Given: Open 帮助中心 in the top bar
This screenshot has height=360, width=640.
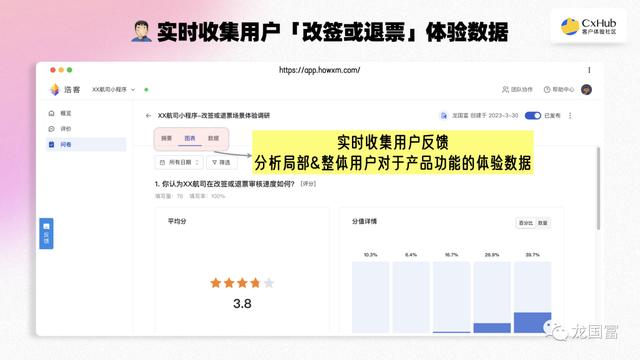Looking at the screenshot, I should pyautogui.click(x=559, y=89).
